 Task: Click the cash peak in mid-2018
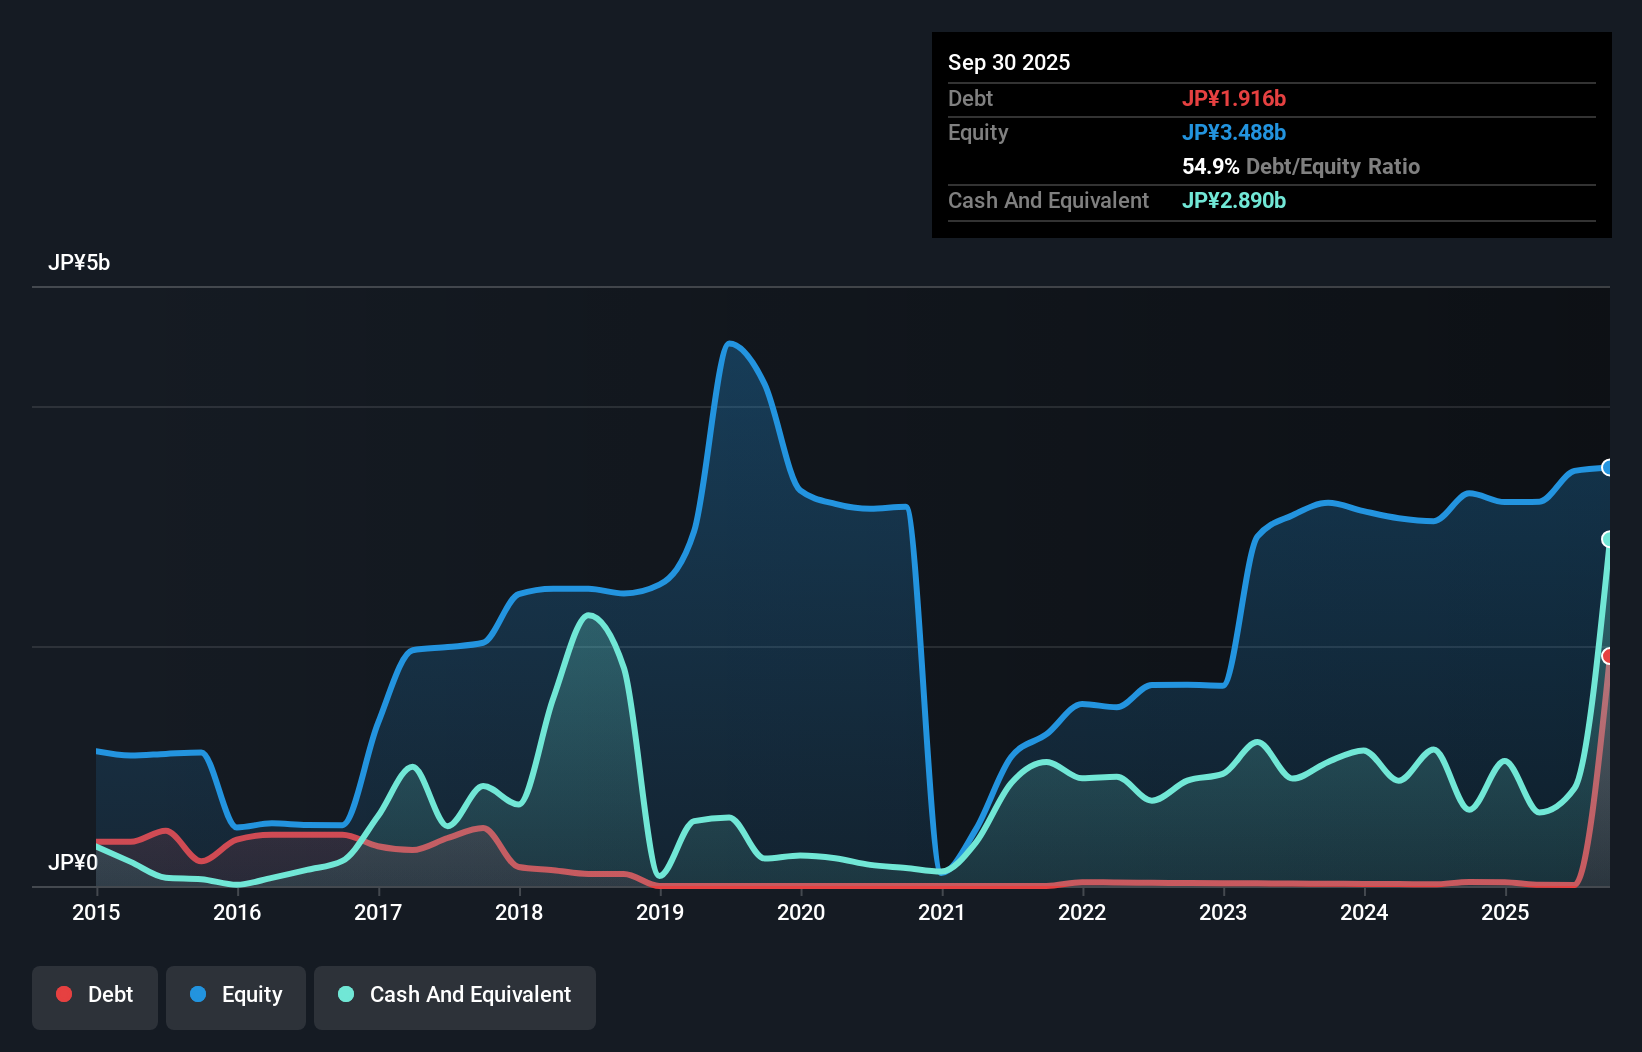(x=588, y=615)
